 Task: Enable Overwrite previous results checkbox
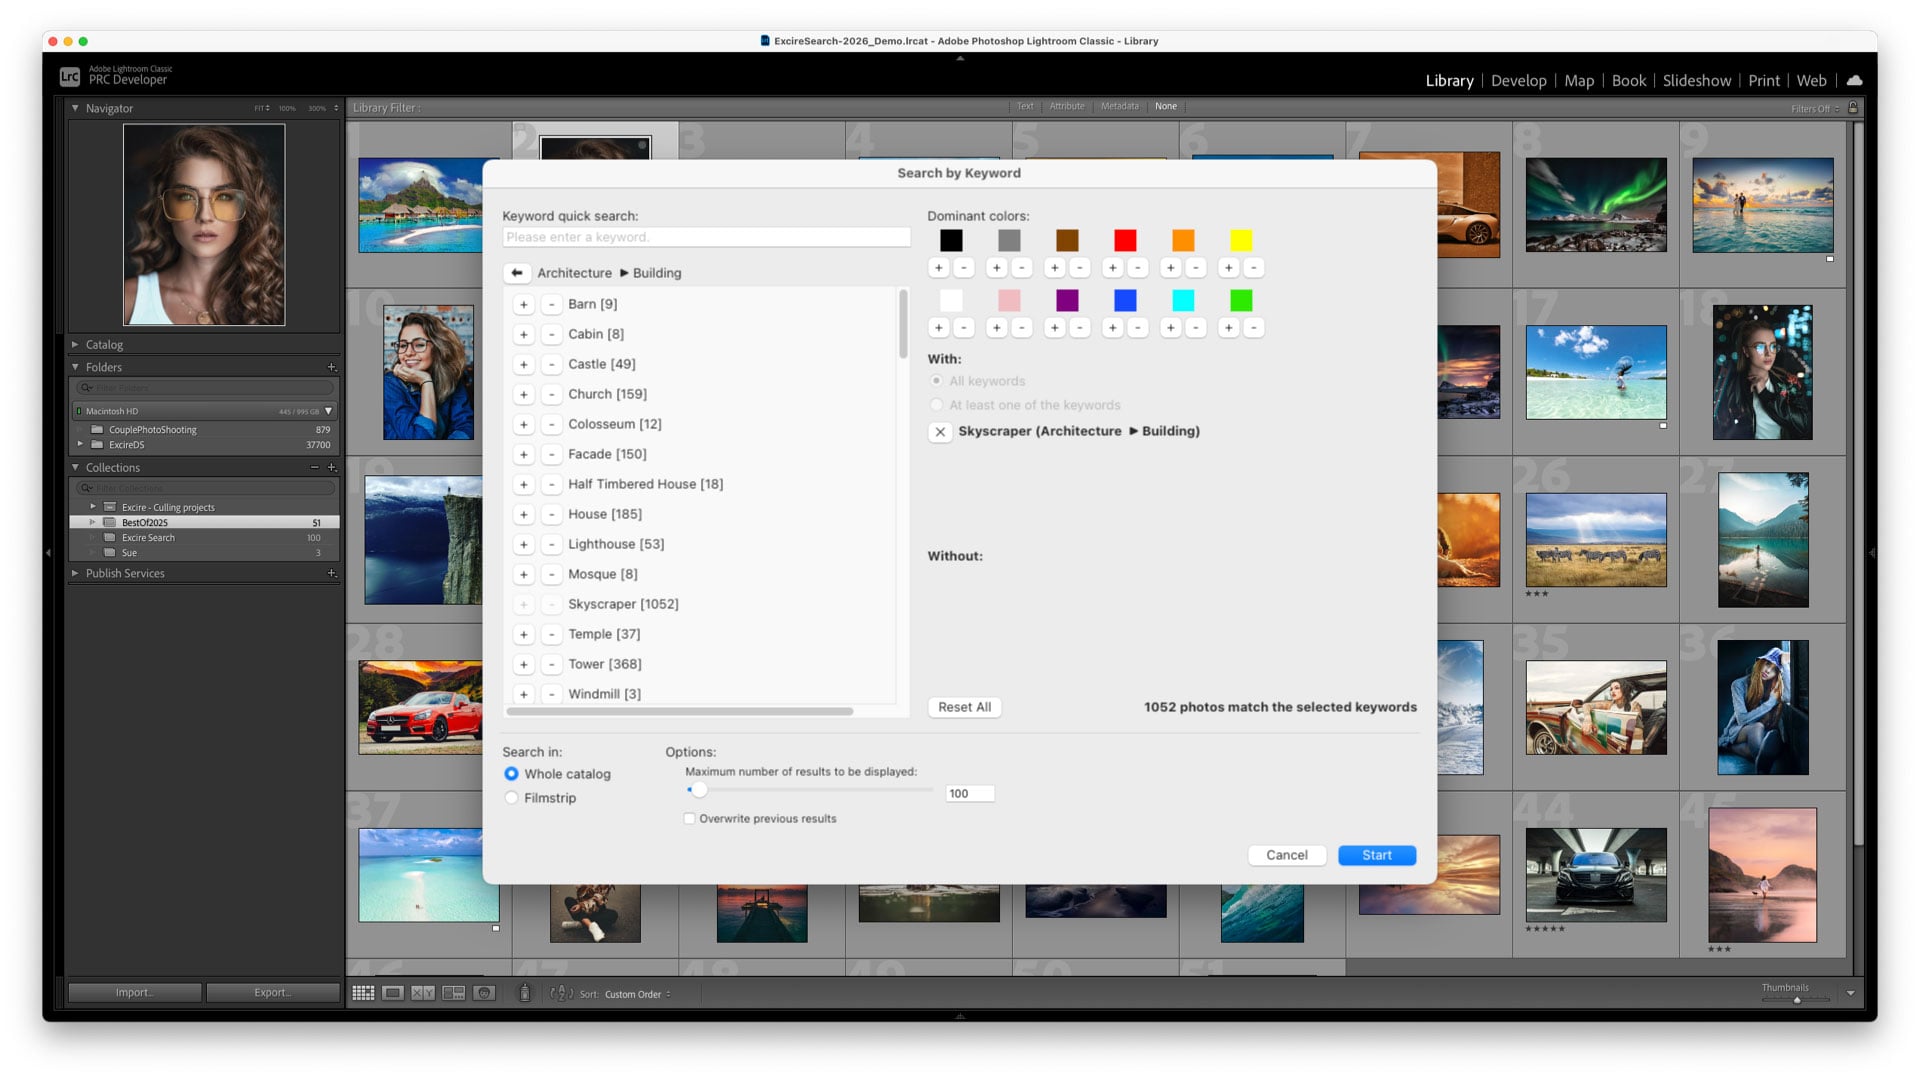pyautogui.click(x=689, y=819)
